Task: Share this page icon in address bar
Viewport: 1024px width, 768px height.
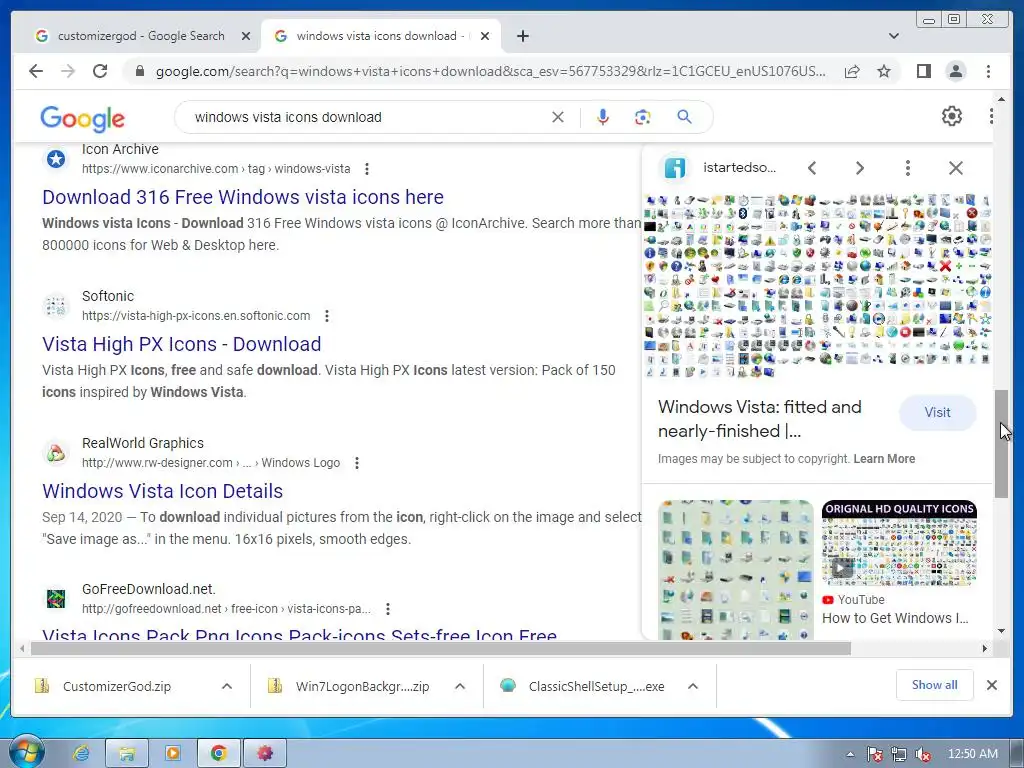Action: pos(852,71)
